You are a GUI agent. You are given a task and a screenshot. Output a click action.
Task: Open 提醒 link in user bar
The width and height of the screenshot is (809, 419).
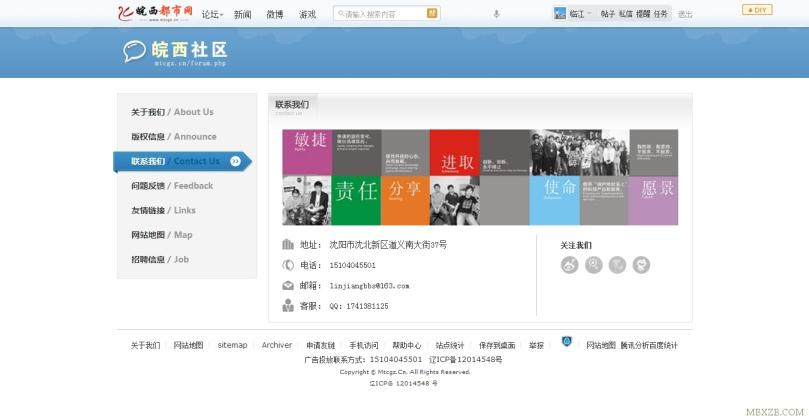[x=643, y=14]
